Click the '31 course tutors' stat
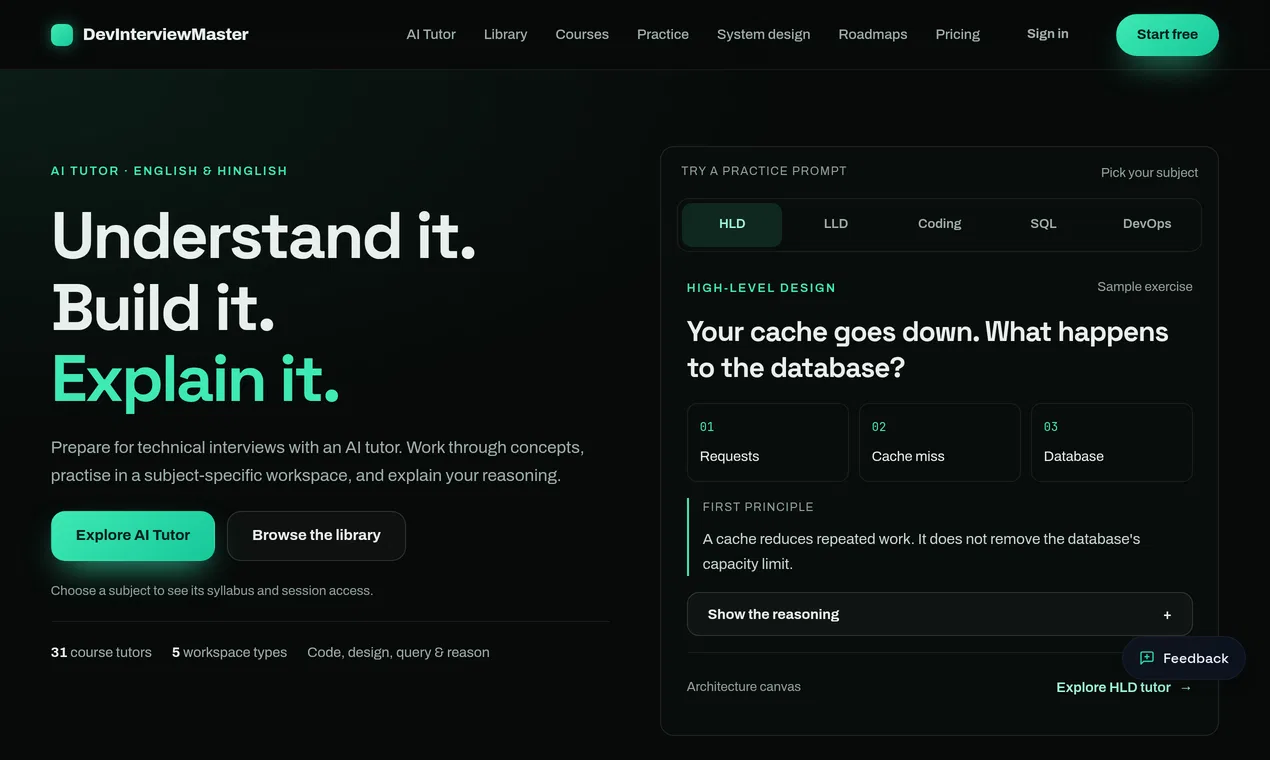The width and height of the screenshot is (1270, 760). pyautogui.click(x=101, y=652)
